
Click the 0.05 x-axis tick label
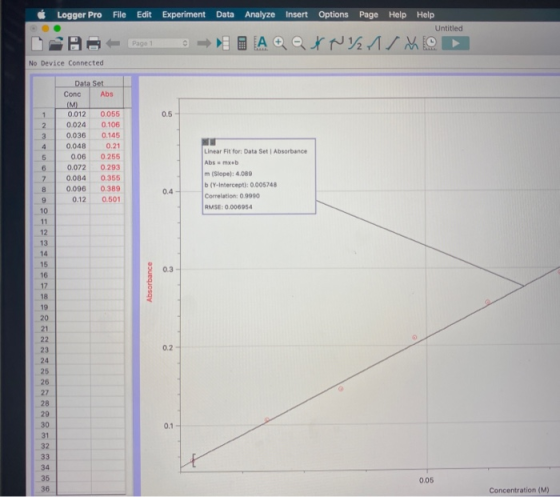(x=426, y=480)
